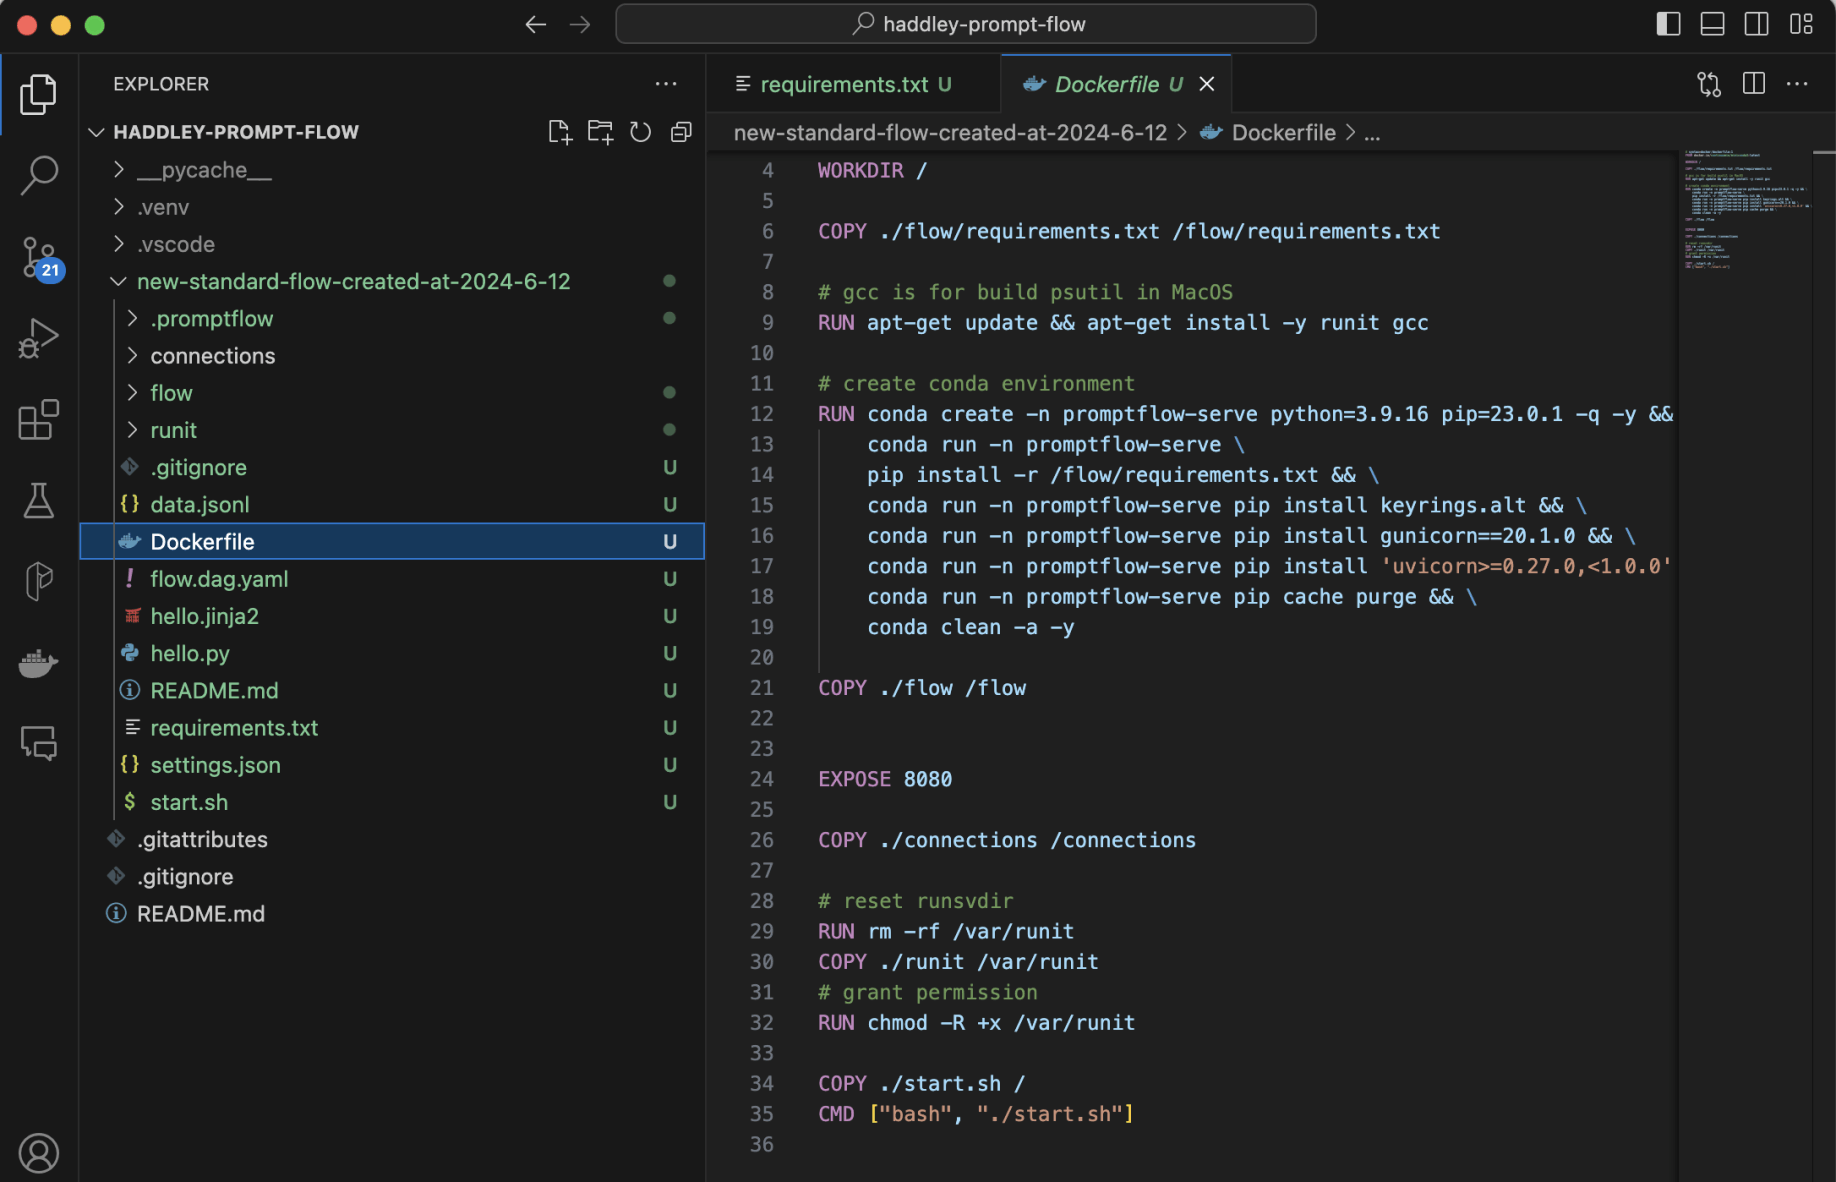Open Source Control with 21 changes
This screenshot has height=1182, width=1836.
[x=39, y=258]
